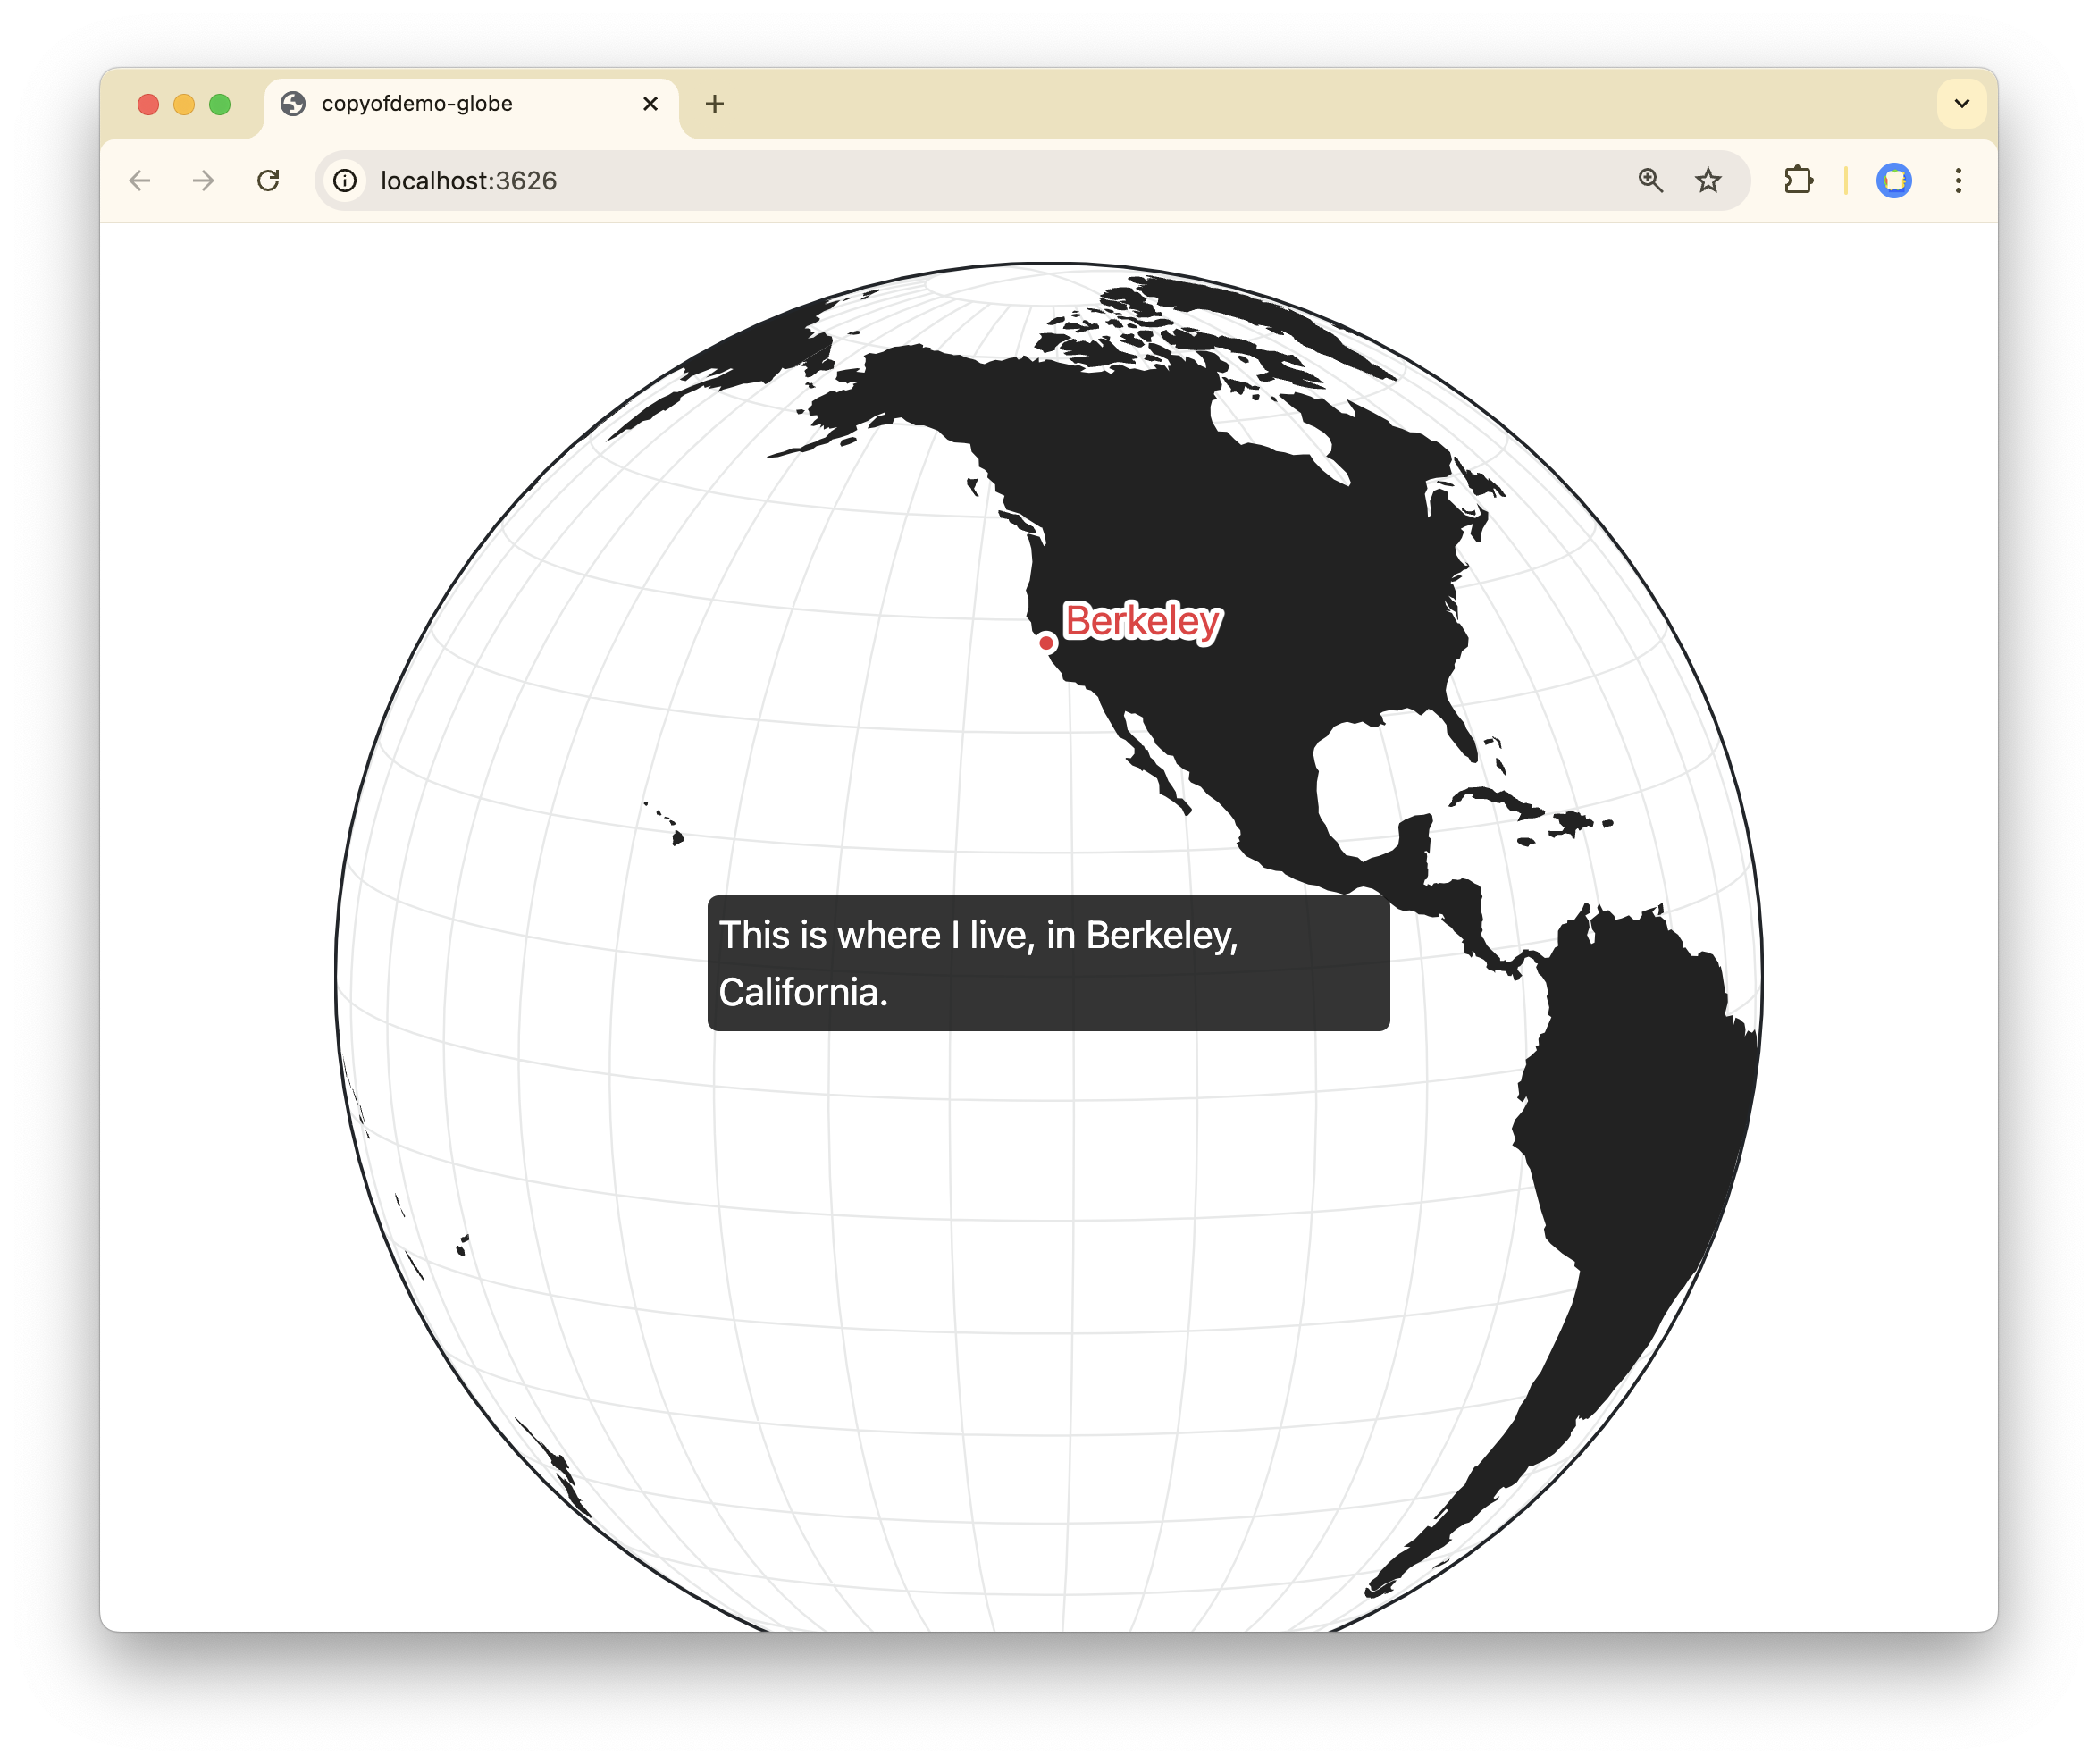The height and width of the screenshot is (1764, 2098).
Task: Close the copyofdemo-globe tab
Action: tap(650, 104)
